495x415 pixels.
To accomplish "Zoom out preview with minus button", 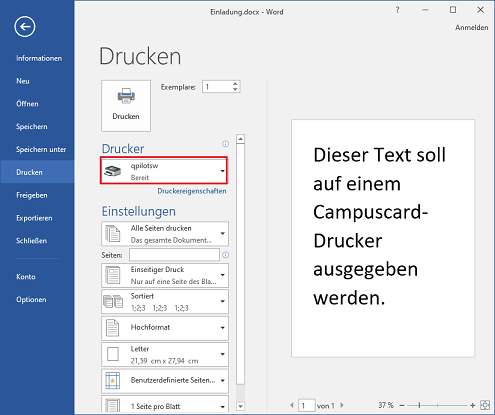I will click(x=402, y=405).
